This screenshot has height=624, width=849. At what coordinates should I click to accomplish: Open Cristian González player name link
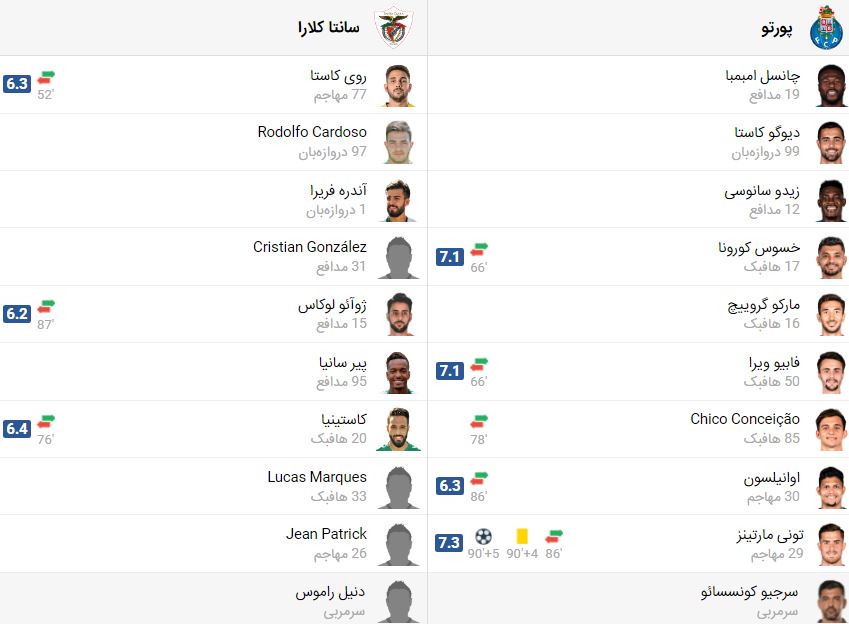[310, 247]
